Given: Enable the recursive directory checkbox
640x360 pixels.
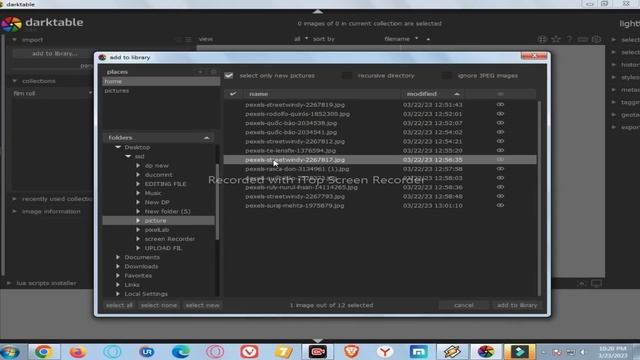Looking at the screenshot, I should (x=347, y=76).
